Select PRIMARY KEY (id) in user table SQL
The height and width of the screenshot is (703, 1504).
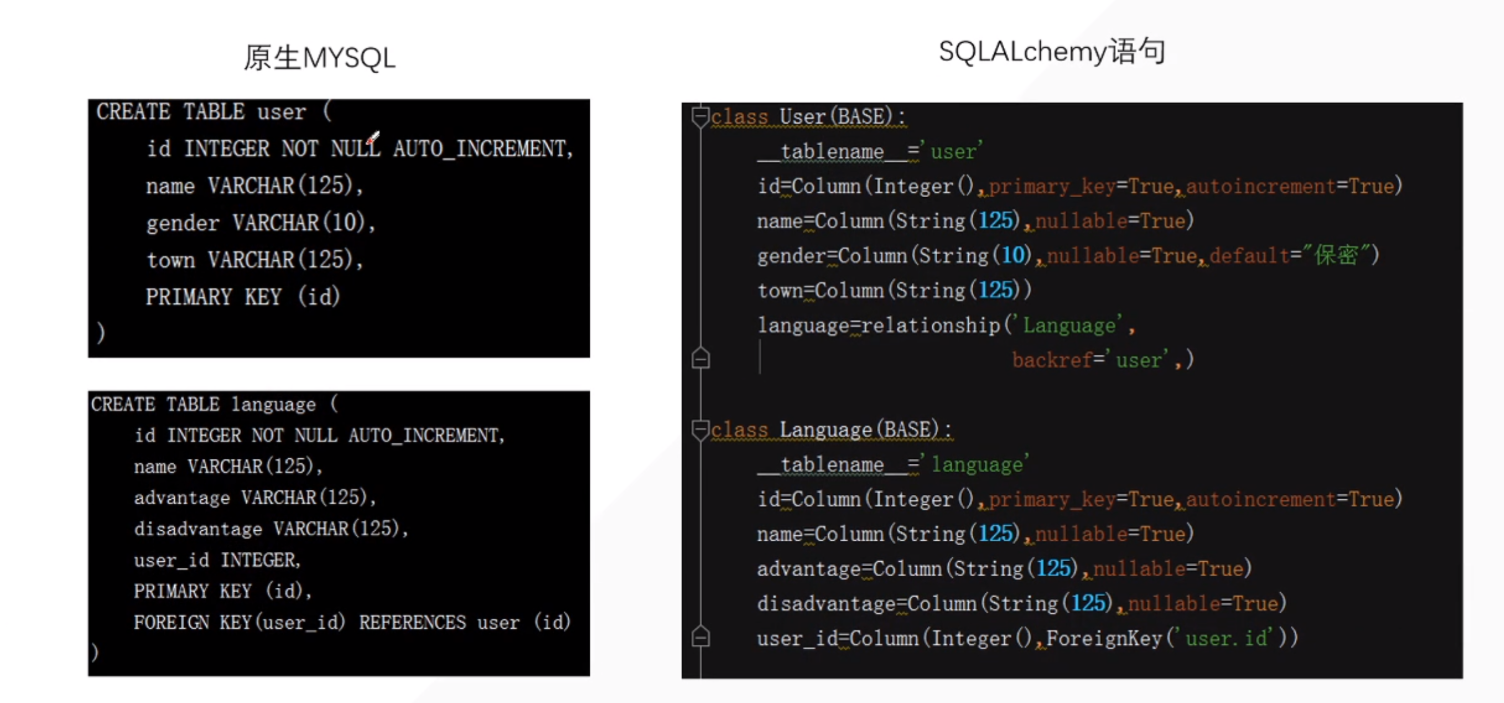[243, 297]
